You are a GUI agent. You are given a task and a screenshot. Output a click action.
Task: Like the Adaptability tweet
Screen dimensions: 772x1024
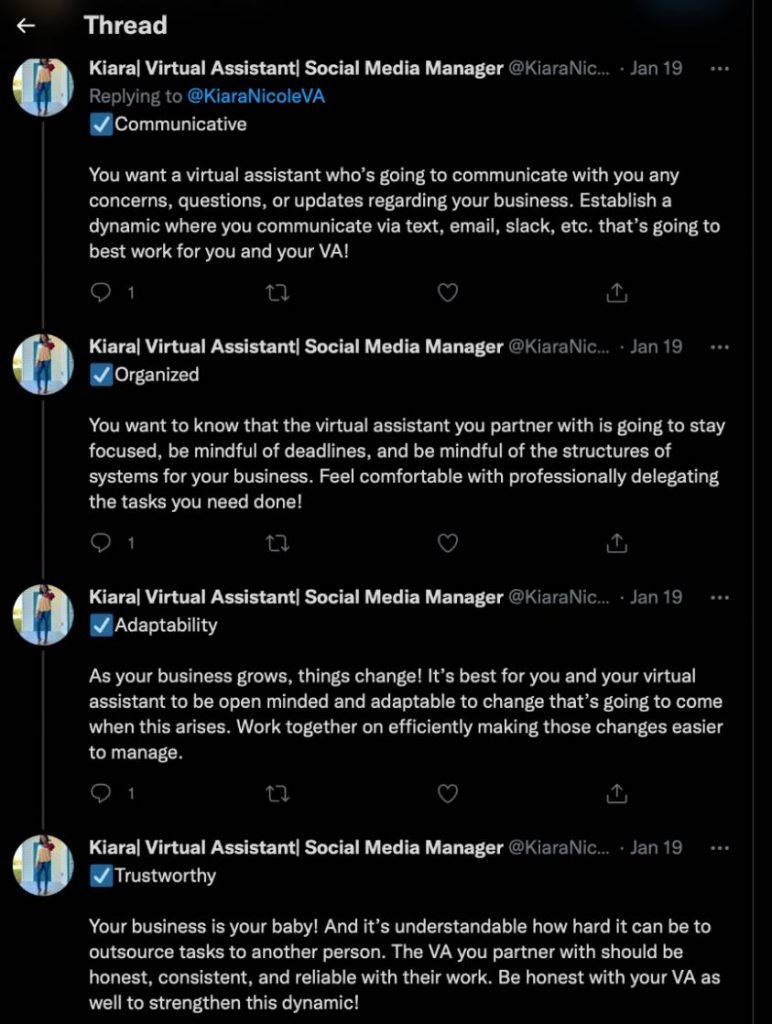449,793
